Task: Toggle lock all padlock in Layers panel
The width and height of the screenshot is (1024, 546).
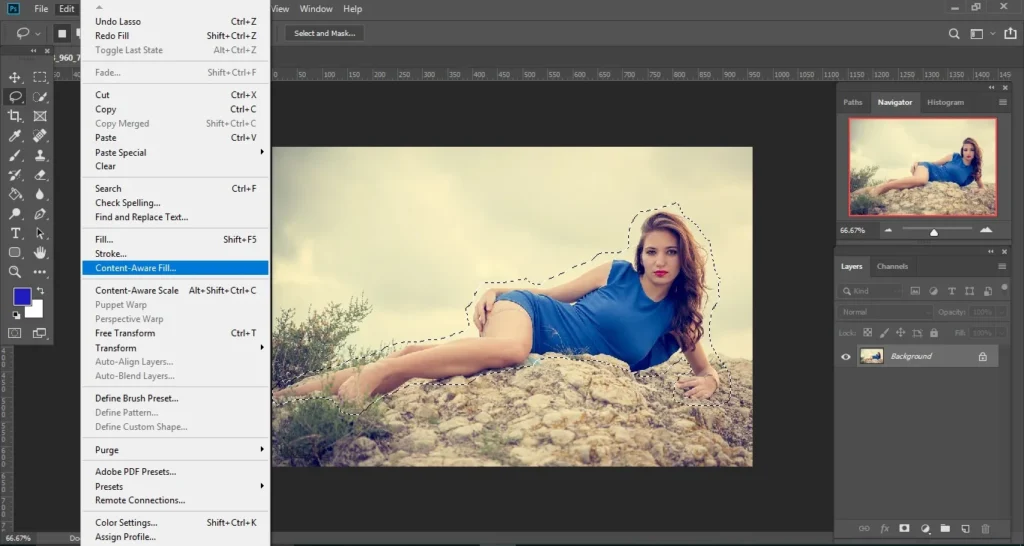Action: pyautogui.click(x=934, y=333)
